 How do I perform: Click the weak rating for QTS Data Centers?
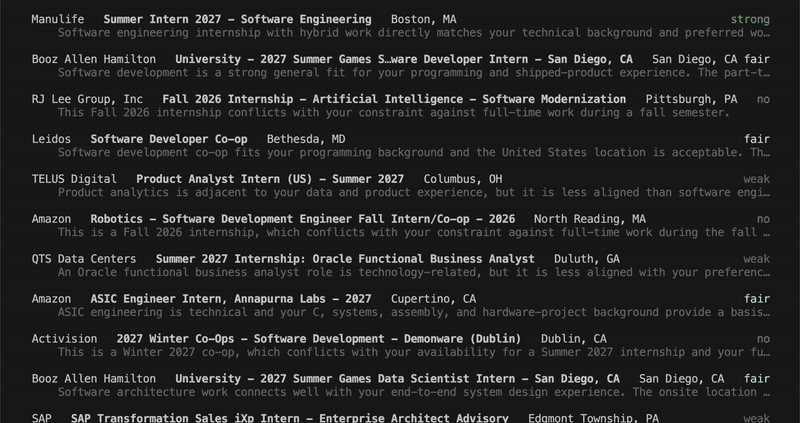coord(757,259)
